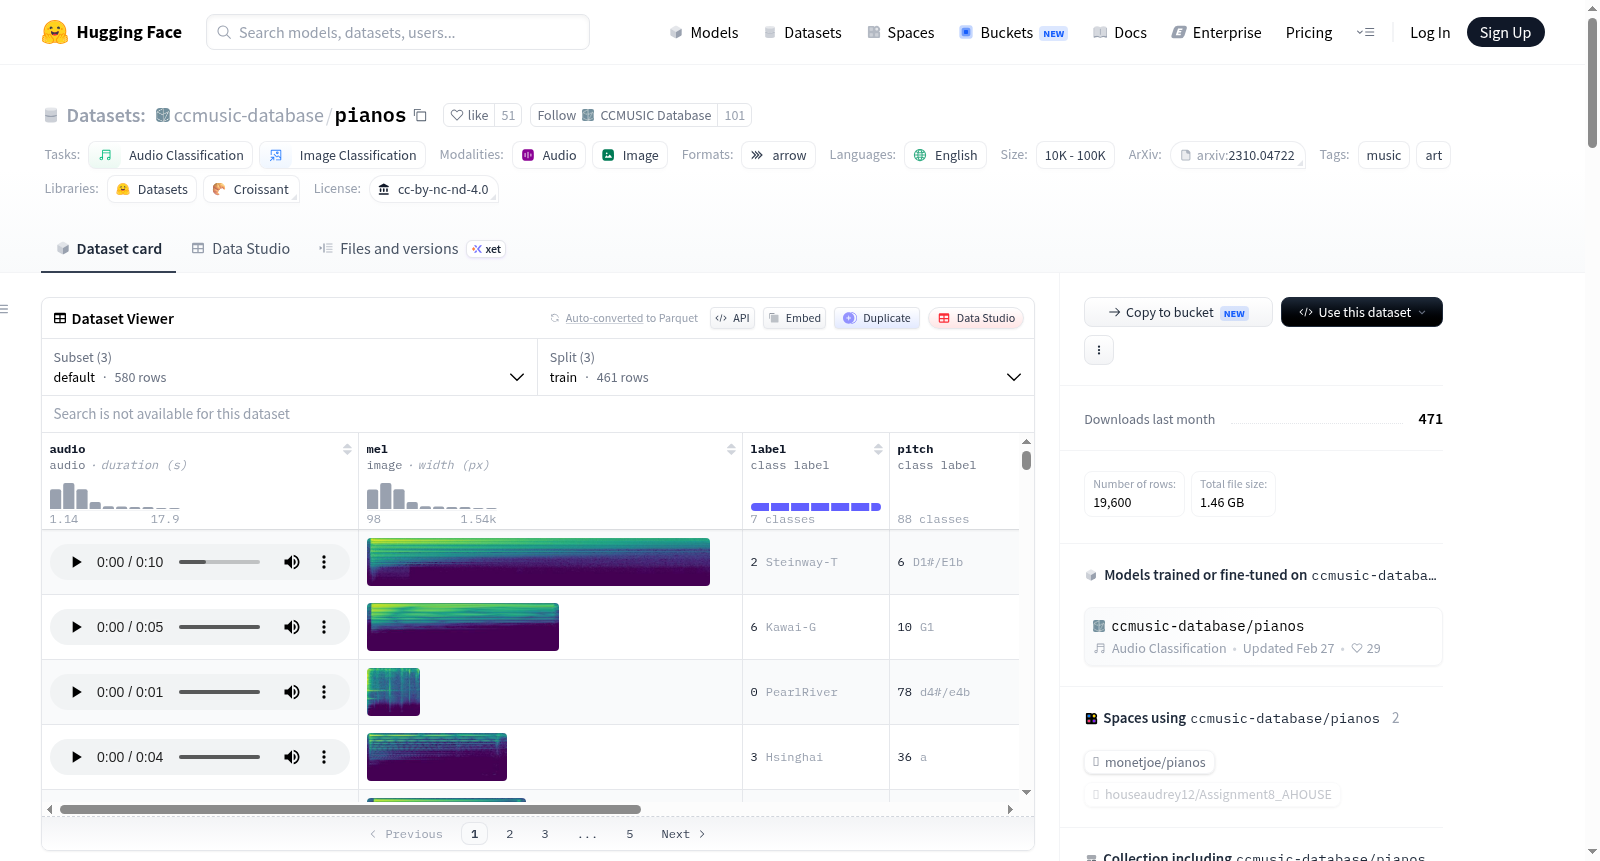
Task: Click the API button in Dataset Viewer
Action: [732, 318]
